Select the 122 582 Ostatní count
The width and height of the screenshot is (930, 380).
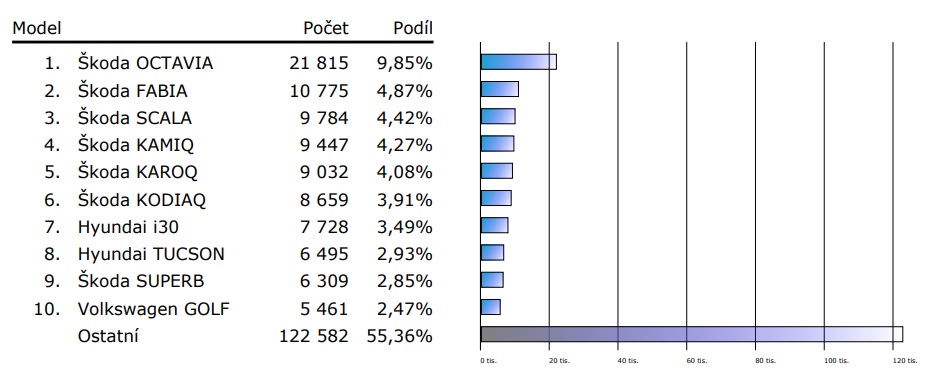coord(314,336)
